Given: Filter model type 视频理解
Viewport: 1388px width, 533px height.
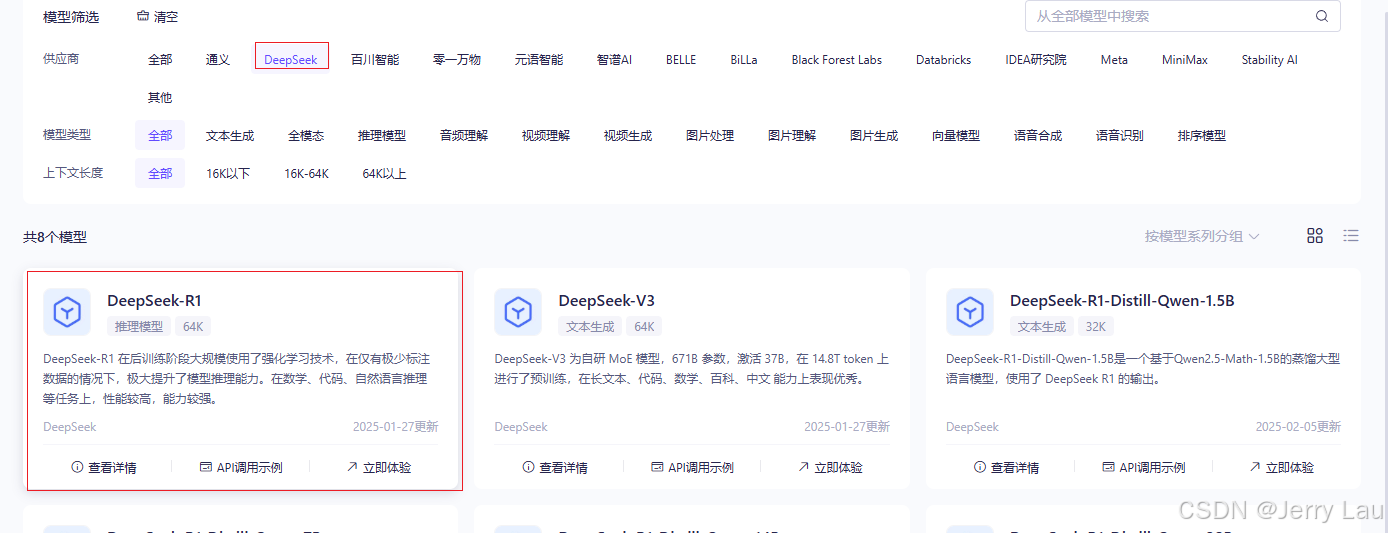Looking at the screenshot, I should pos(546,135).
